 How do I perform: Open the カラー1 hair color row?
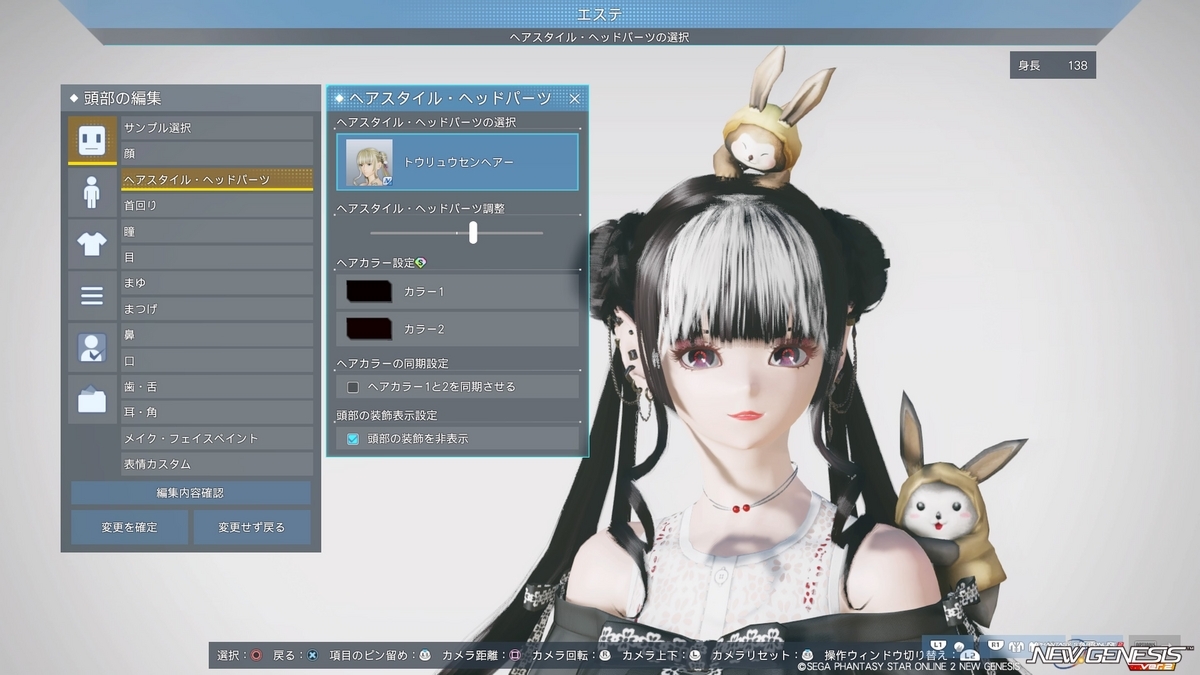(x=458, y=291)
